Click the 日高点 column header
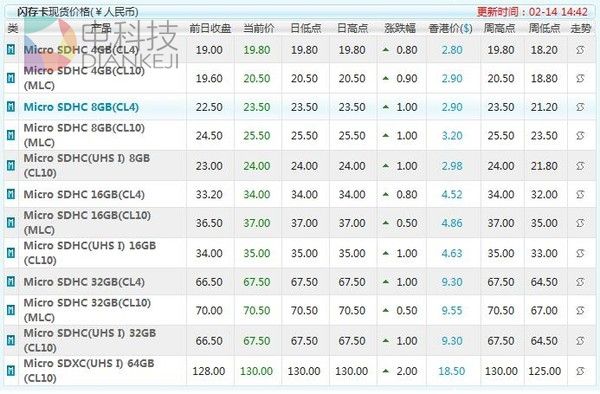 coord(352,28)
